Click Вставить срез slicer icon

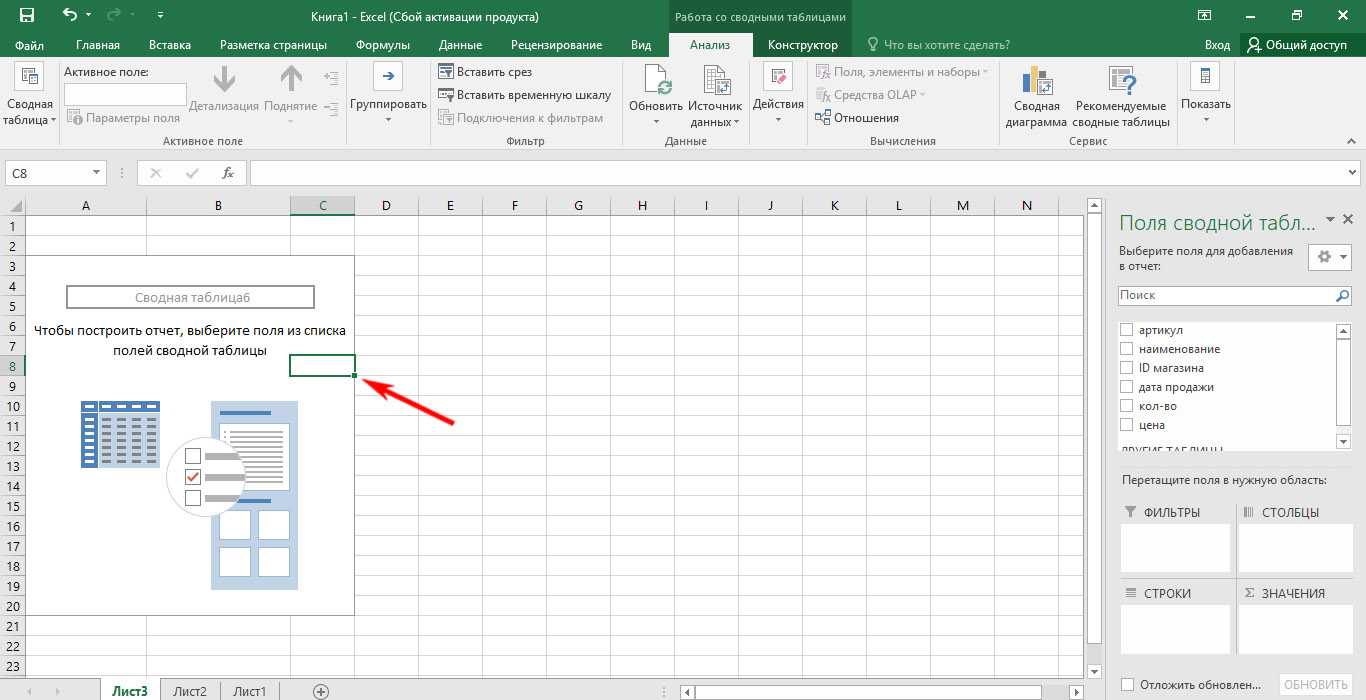pos(446,72)
